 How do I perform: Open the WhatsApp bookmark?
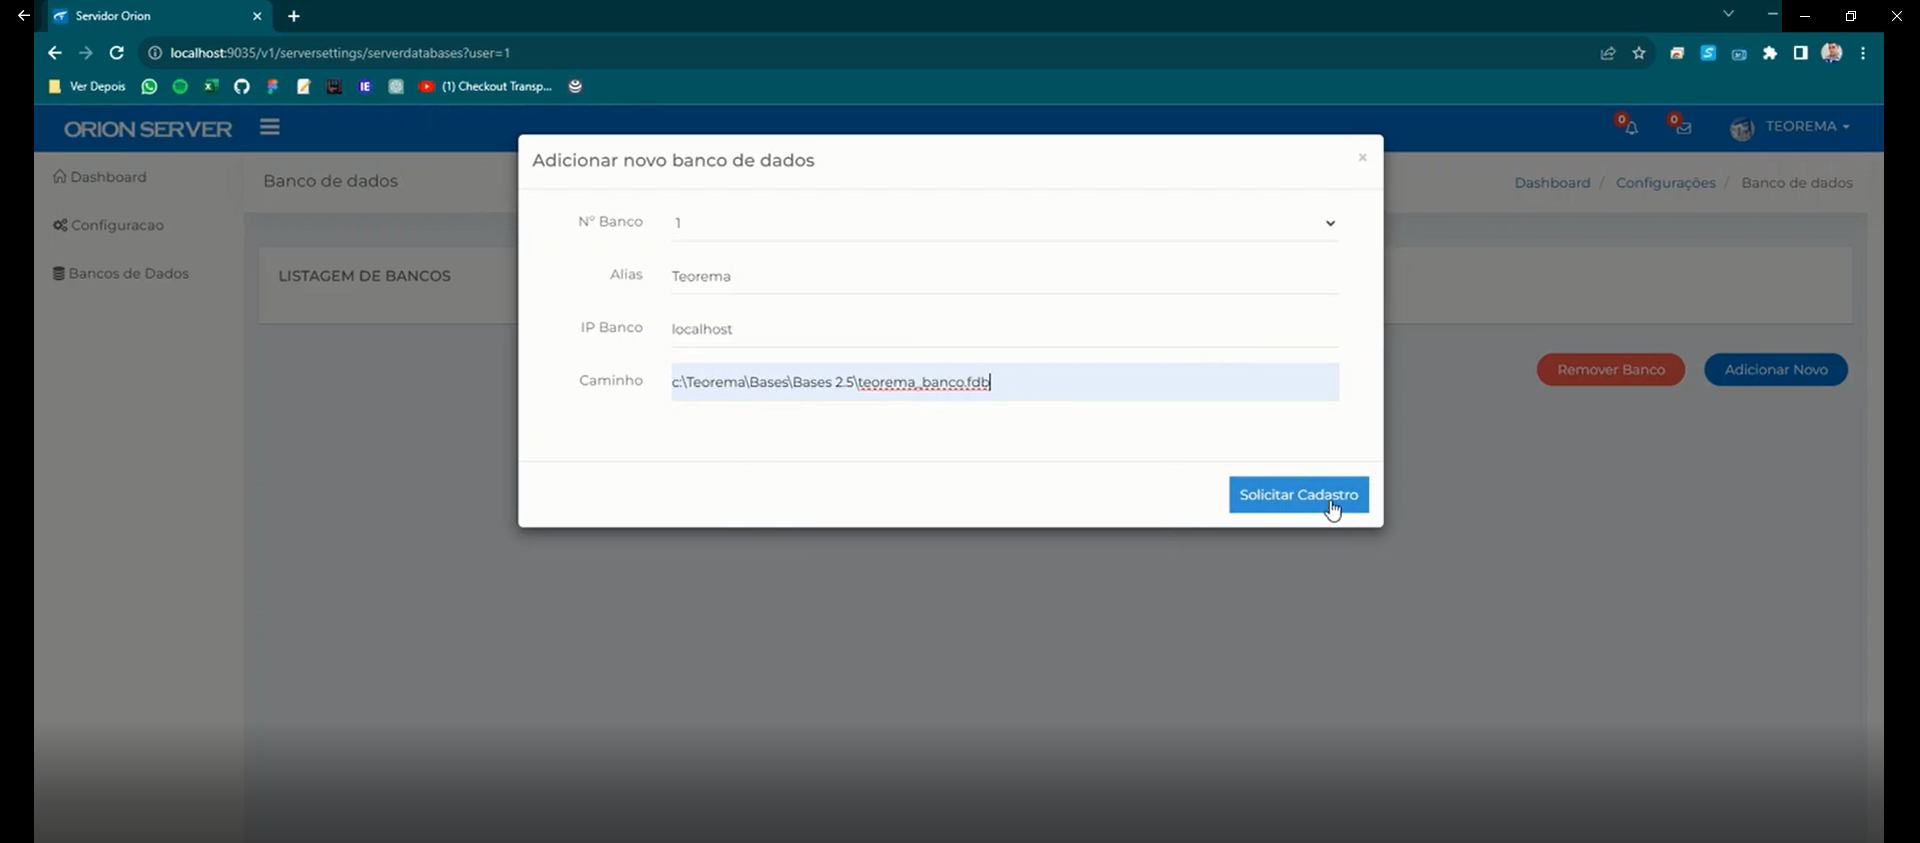[x=149, y=87]
